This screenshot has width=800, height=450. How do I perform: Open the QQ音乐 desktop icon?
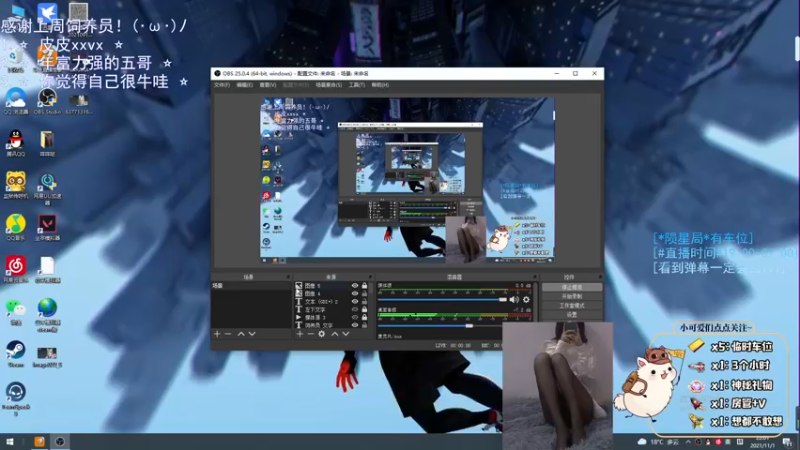15,228
